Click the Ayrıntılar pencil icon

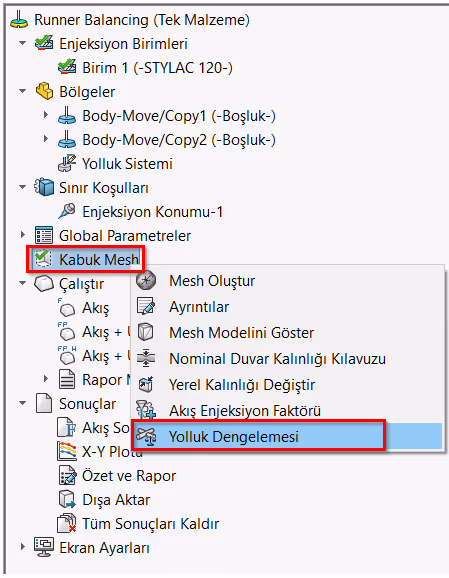pyautogui.click(x=146, y=306)
